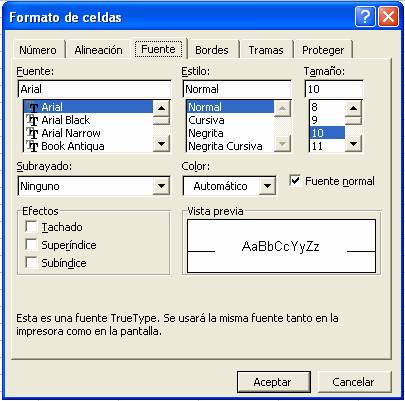The width and height of the screenshot is (405, 401).
Task: Switch to the Bordes tab
Action: point(212,50)
